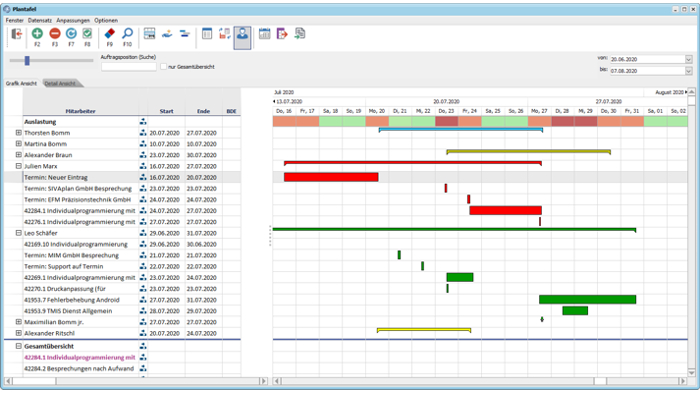The image size is (700, 394).
Task: Click the assignment icon in Alexander Ritschl row
Action: (143, 333)
